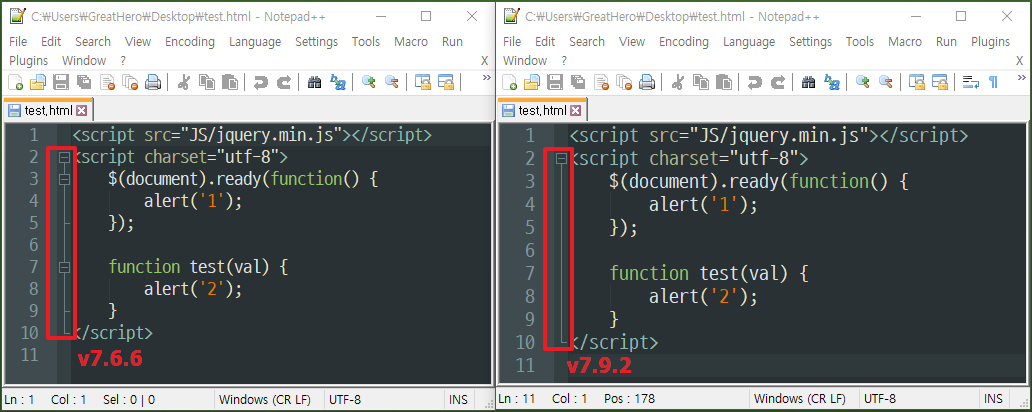Open ? help menu in right window
Image resolution: width=1032 pixels, height=412 pixels.
(564, 61)
